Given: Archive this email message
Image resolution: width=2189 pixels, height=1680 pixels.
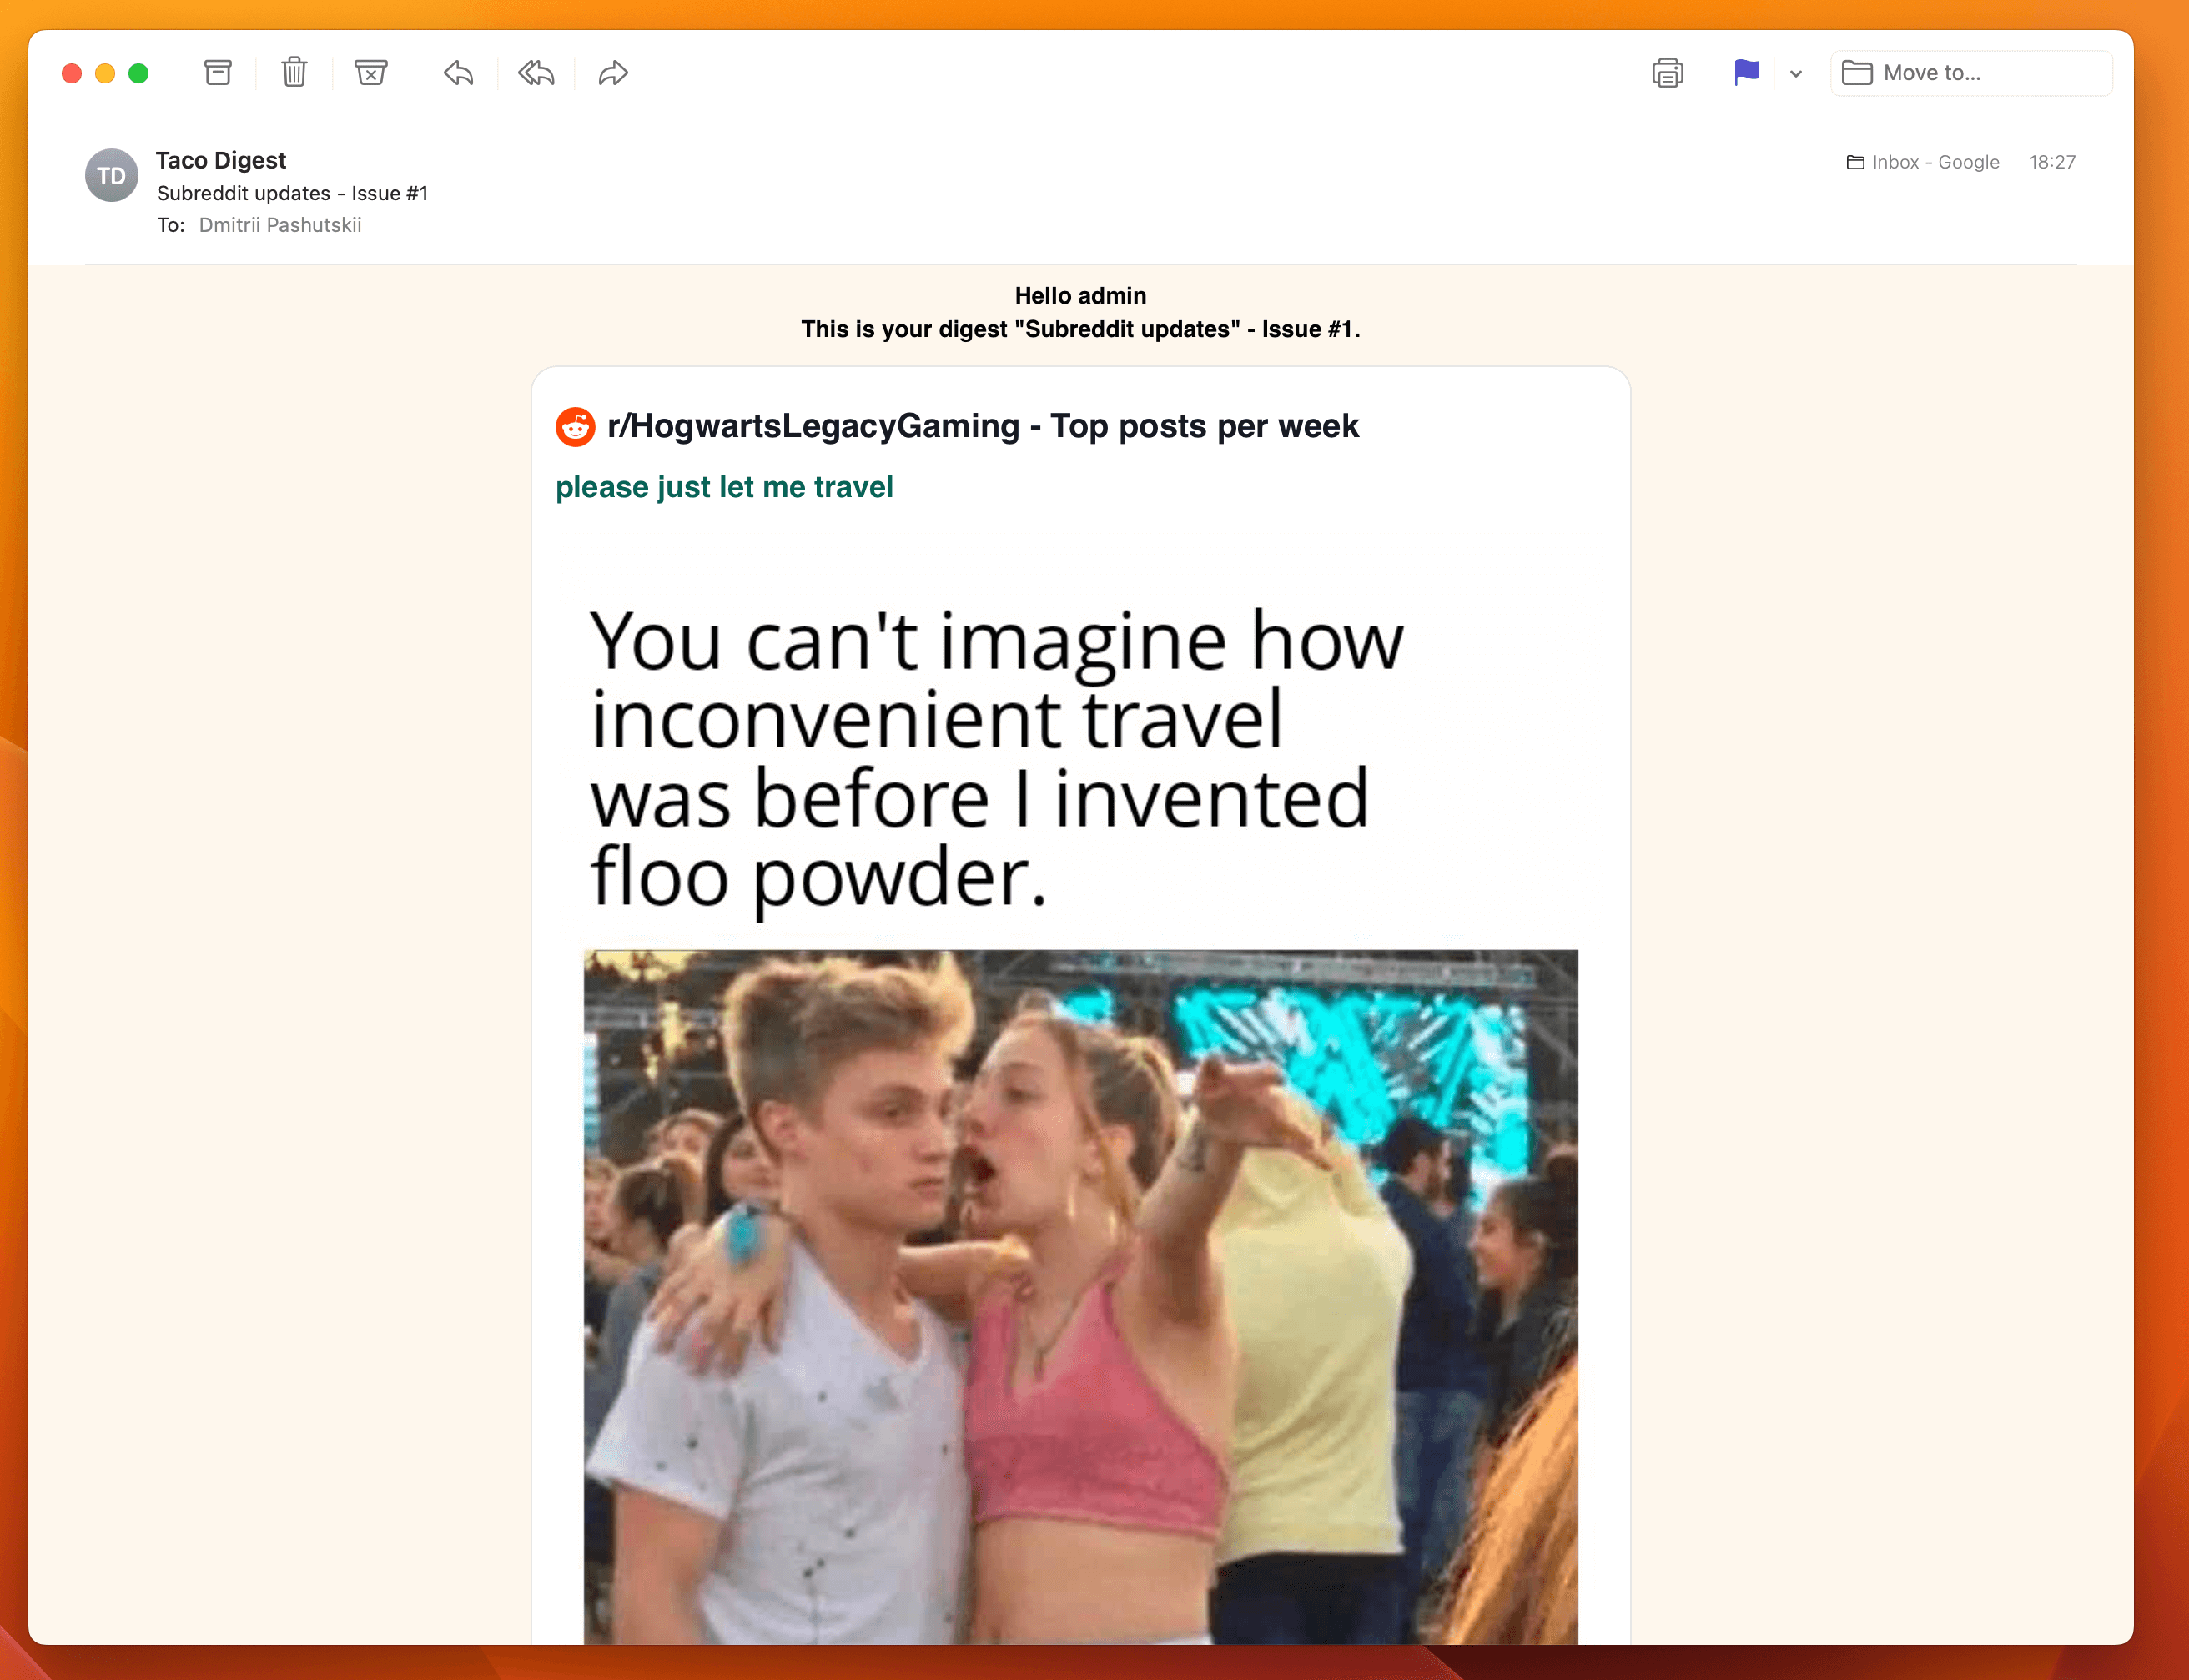Looking at the screenshot, I should (218, 73).
